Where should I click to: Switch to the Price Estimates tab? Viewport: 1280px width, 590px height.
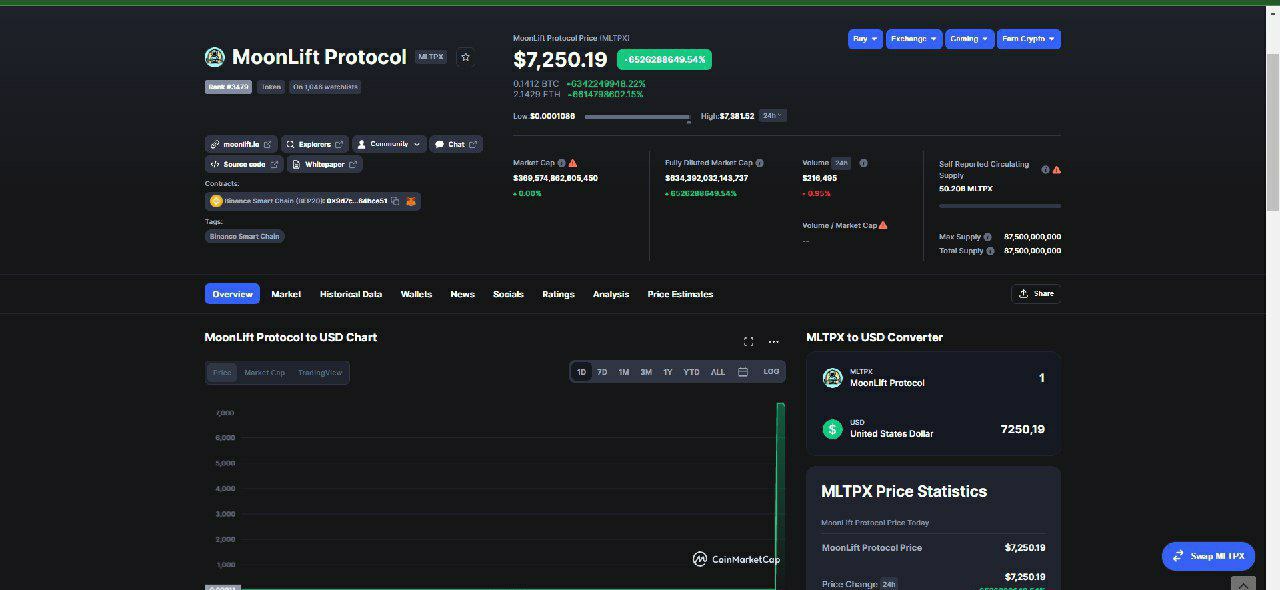tap(680, 294)
